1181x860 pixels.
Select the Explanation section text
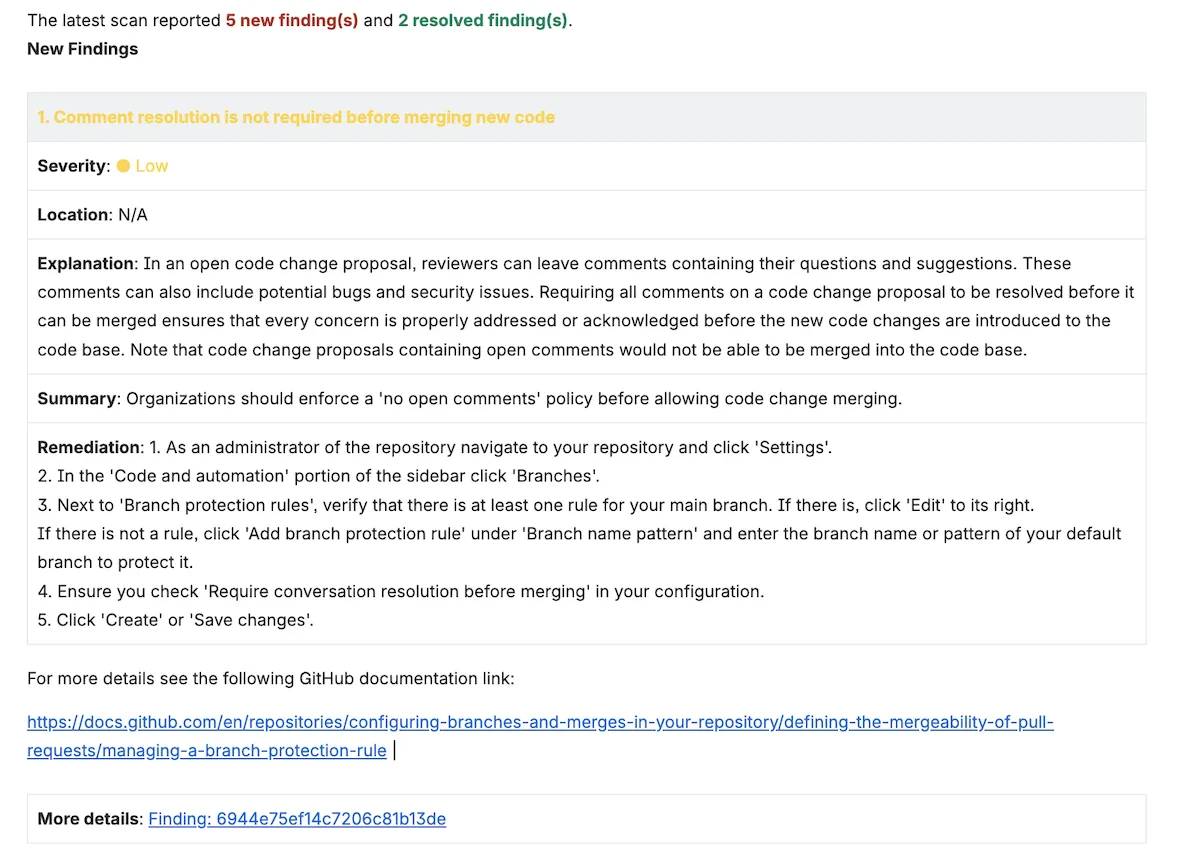(584, 306)
